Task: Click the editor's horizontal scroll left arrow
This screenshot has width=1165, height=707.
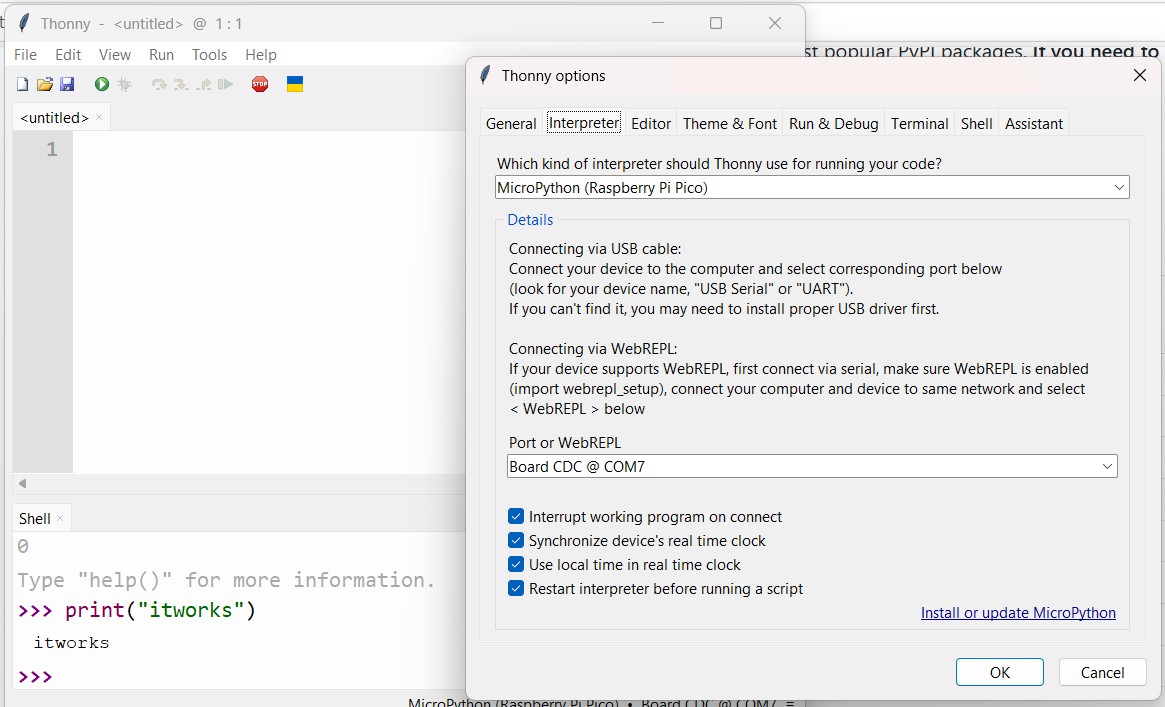Action: 22,483
